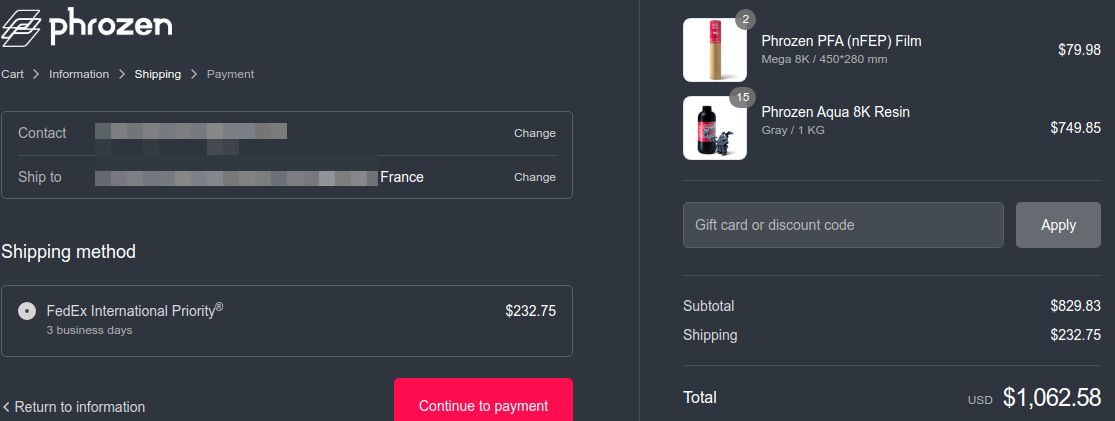
Task: Change the contact information
Action: (534, 133)
